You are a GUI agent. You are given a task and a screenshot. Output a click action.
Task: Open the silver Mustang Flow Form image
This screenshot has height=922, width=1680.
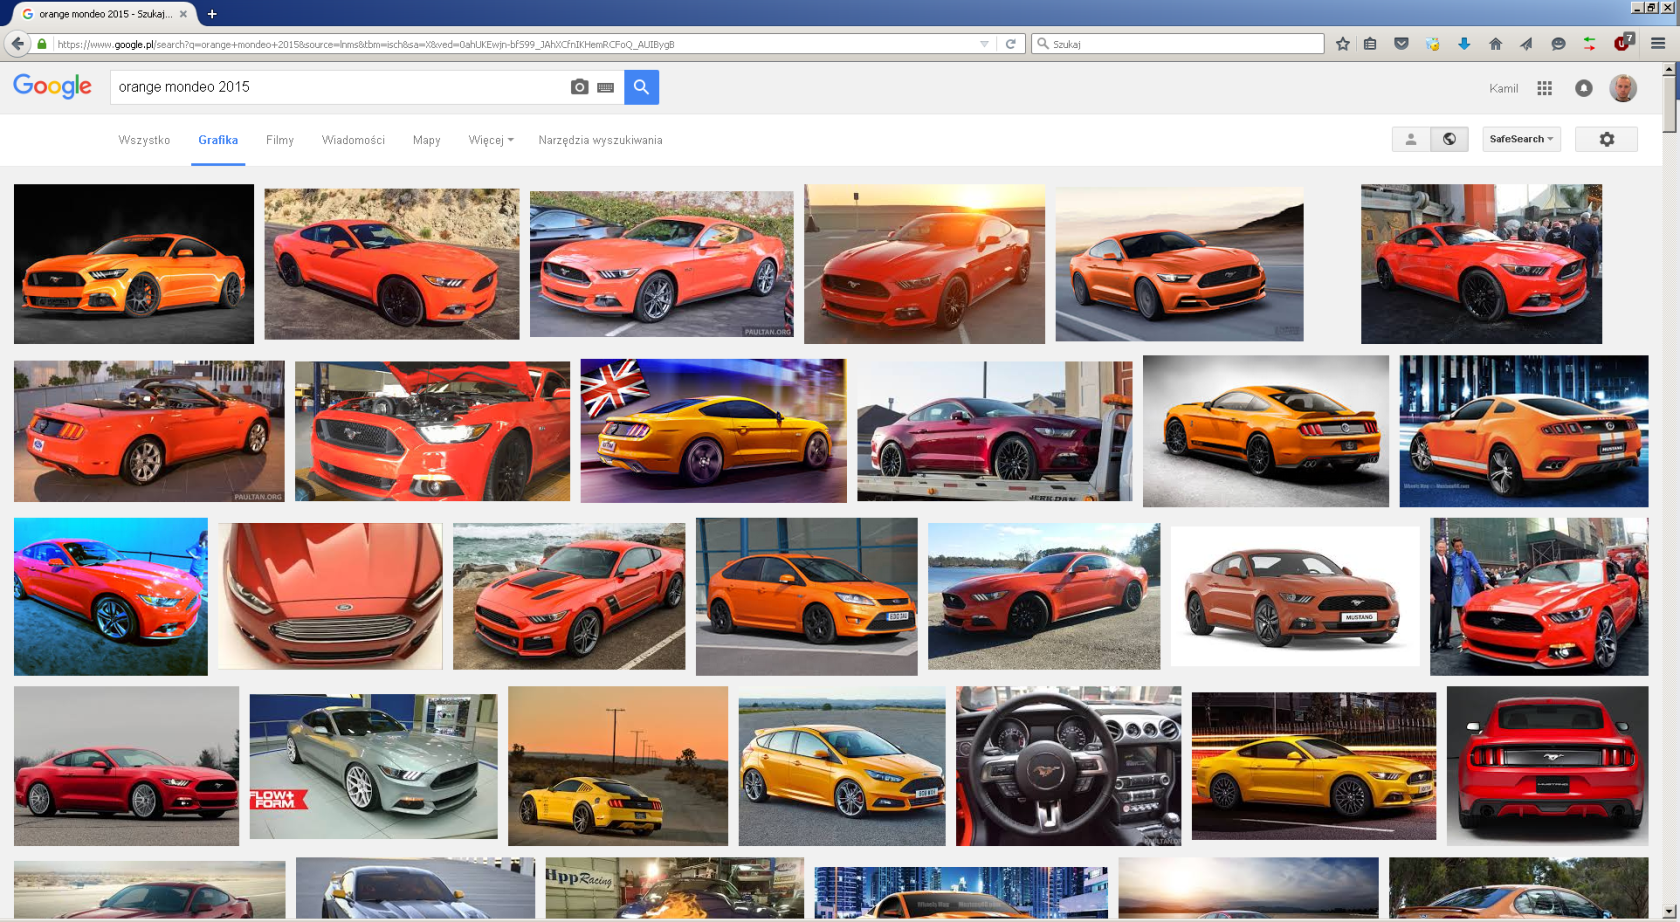(373, 766)
